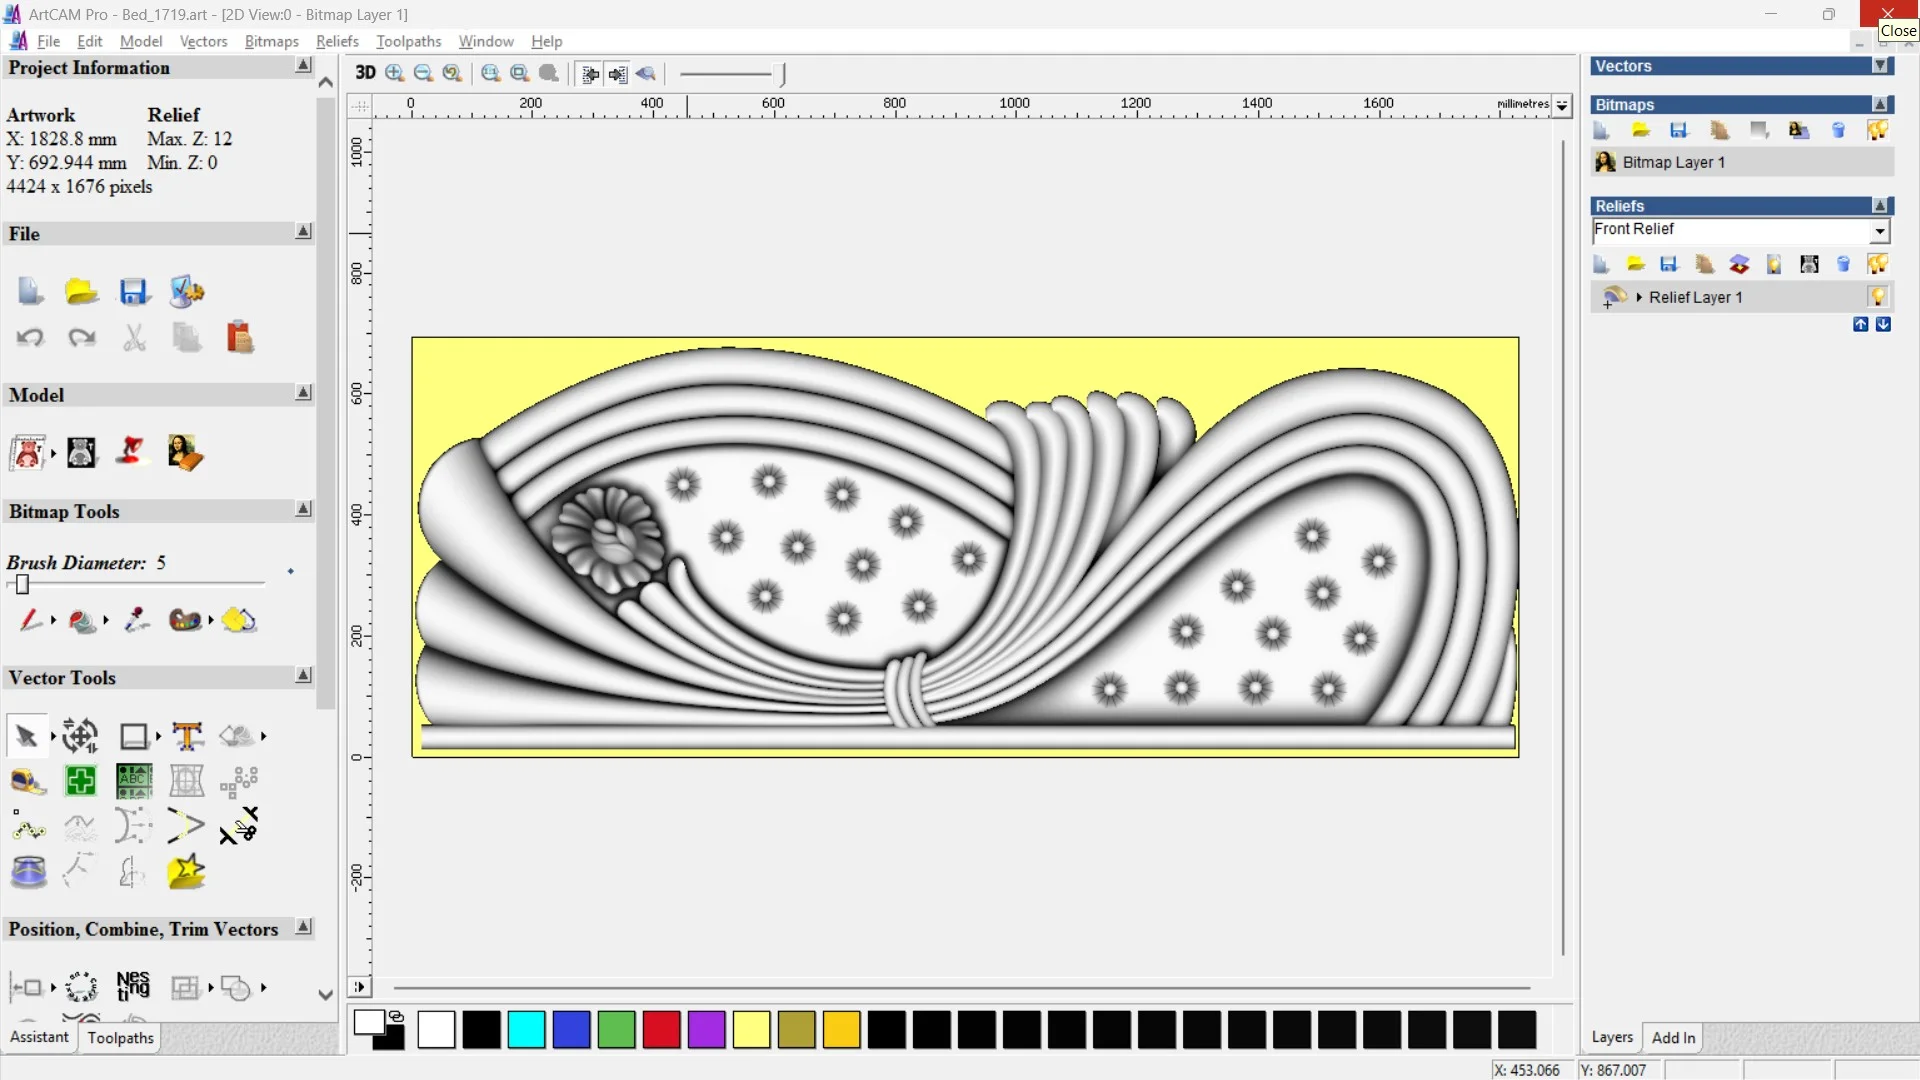Toggle all bitmaps visibility bulb icon
The image size is (1920, 1080).
tap(1877, 130)
